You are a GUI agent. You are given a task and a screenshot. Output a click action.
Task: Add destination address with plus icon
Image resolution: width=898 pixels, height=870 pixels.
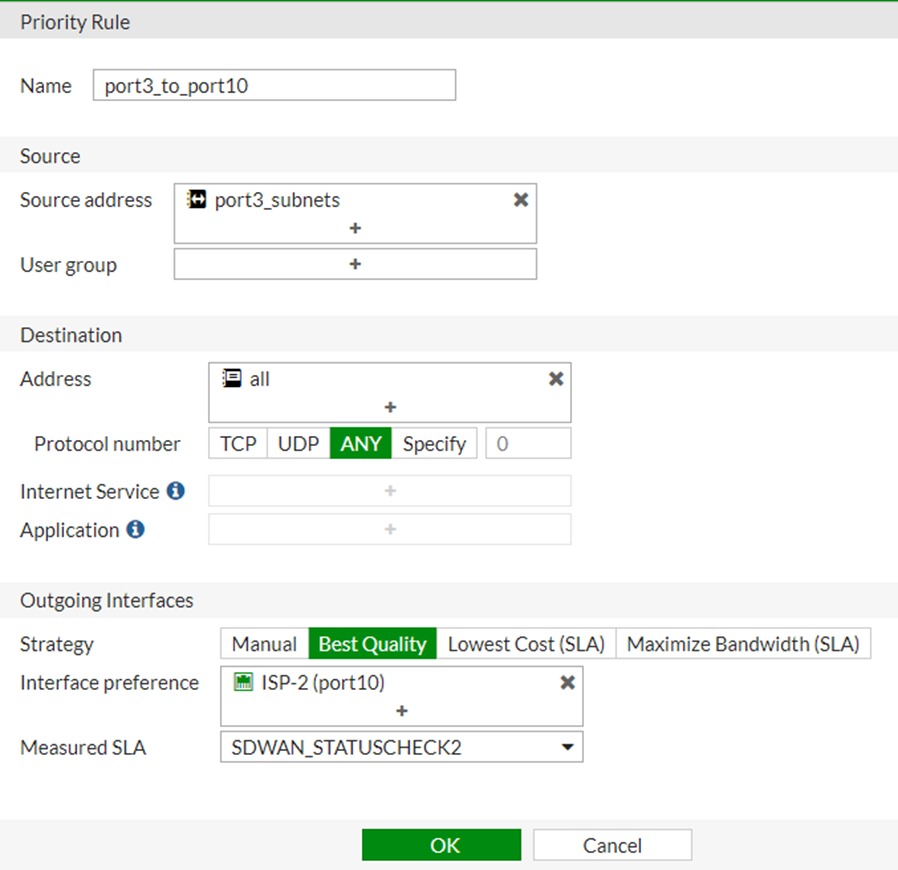coord(390,407)
